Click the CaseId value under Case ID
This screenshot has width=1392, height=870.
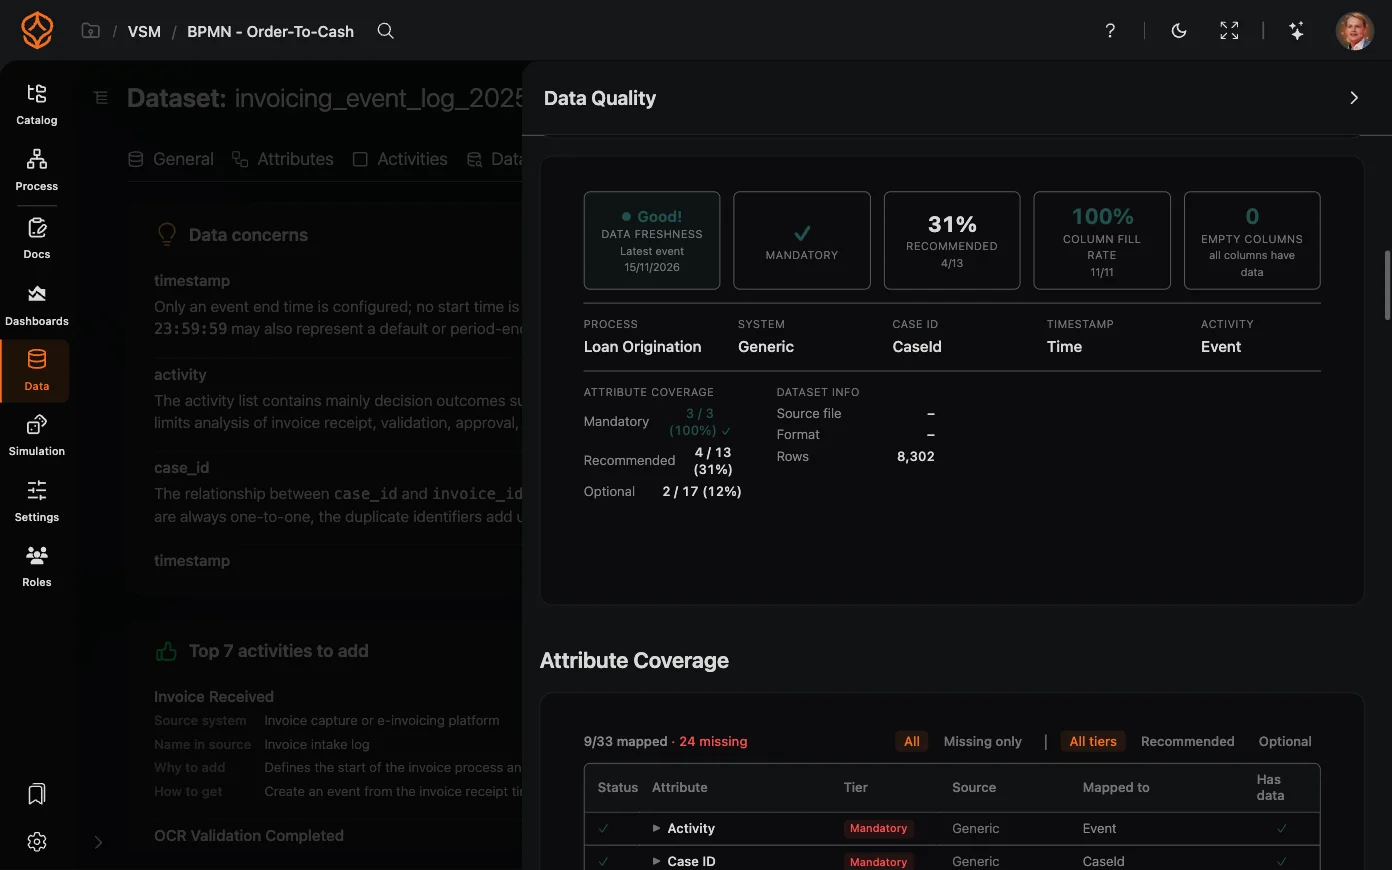click(x=917, y=347)
